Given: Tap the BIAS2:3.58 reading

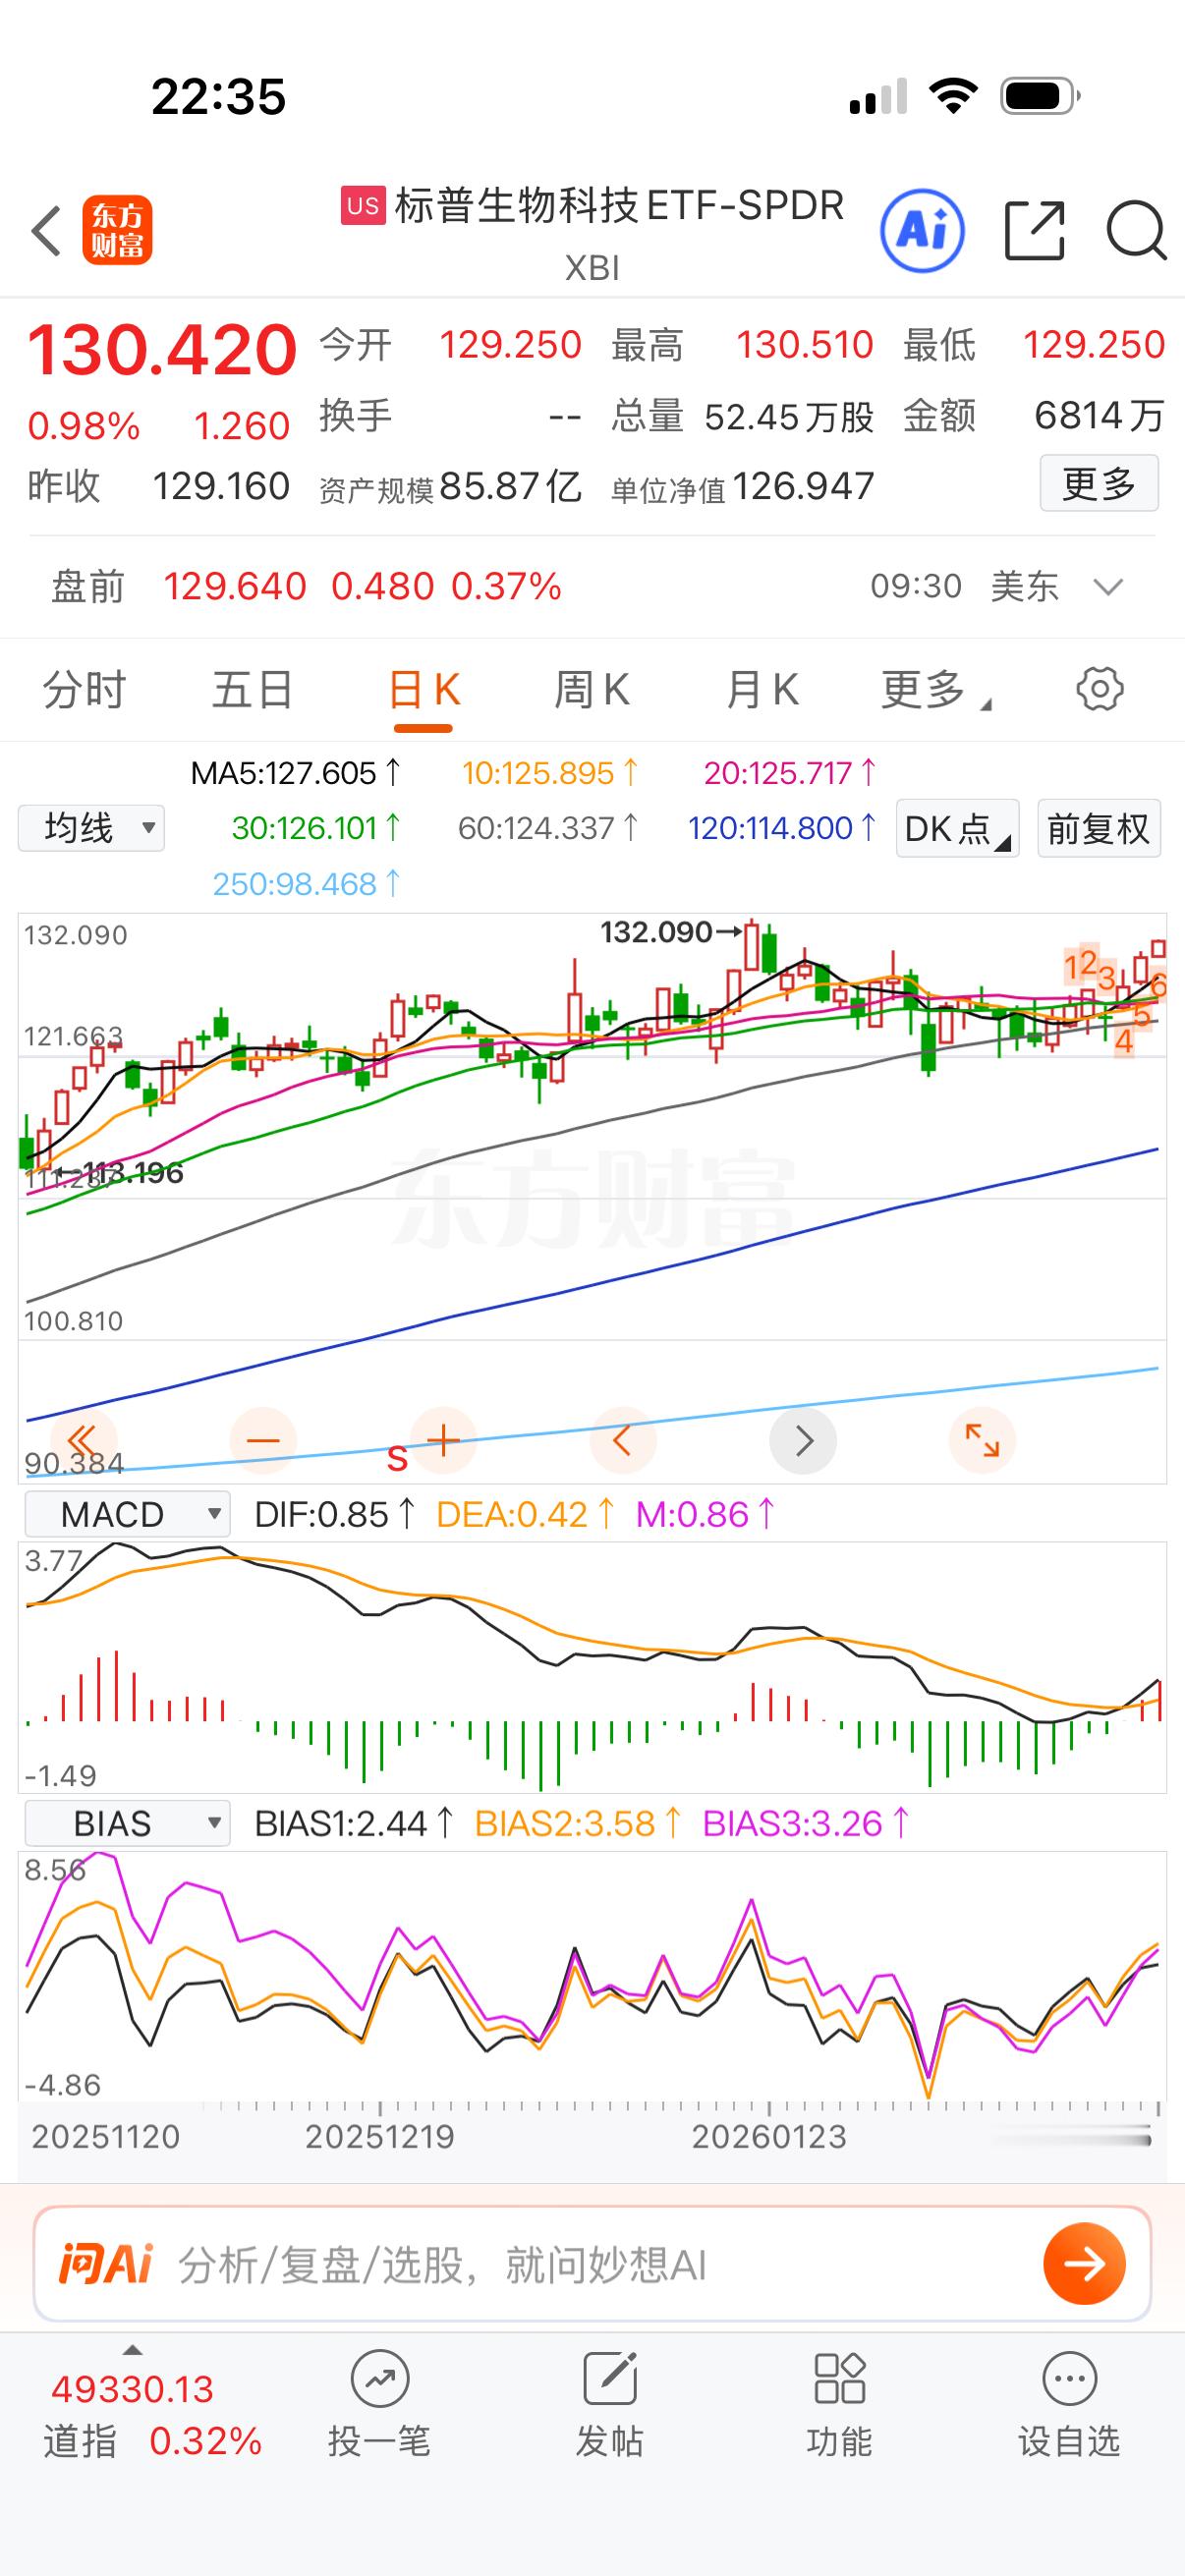Looking at the screenshot, I should [x=579, y=1823].
